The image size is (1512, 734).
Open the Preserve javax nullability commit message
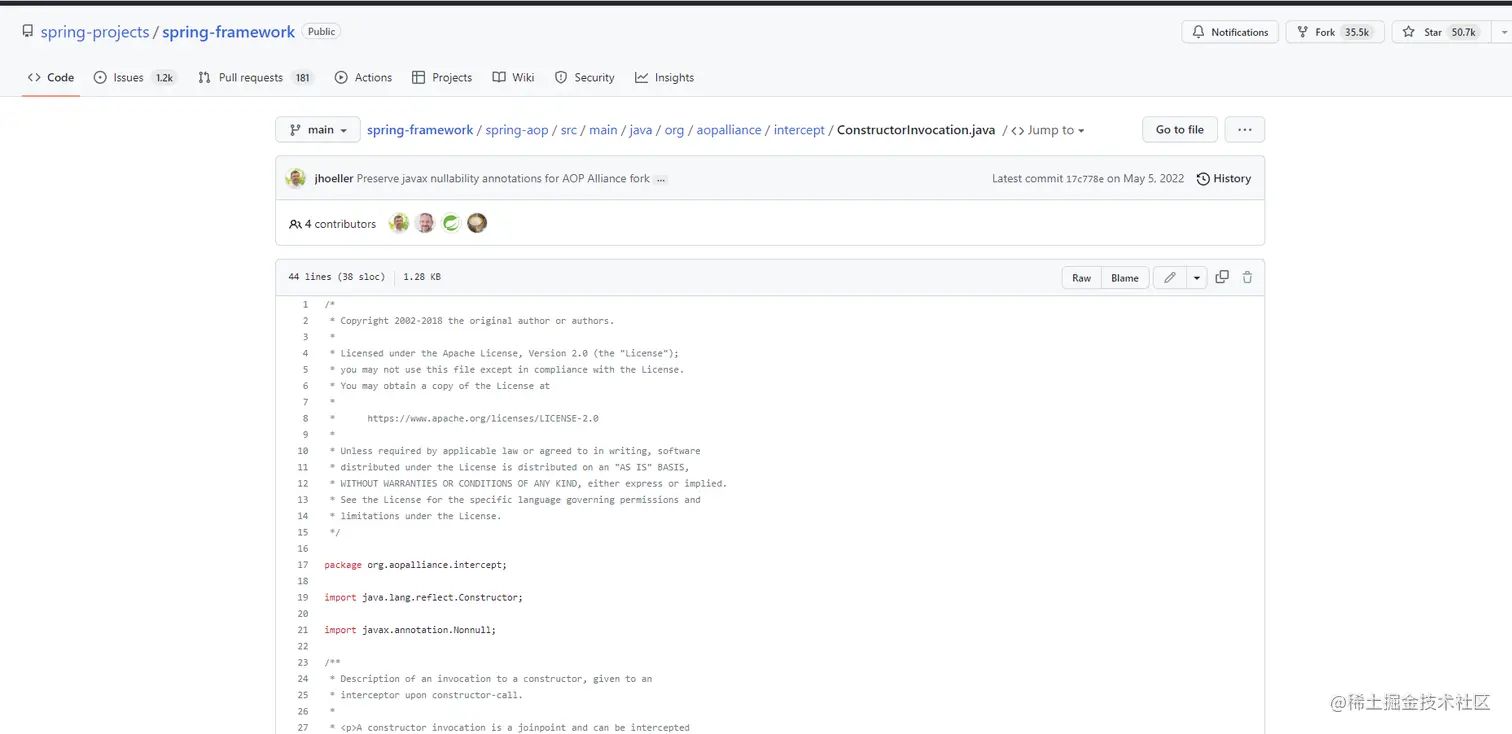pyautogui.click(x=503, y=179)
